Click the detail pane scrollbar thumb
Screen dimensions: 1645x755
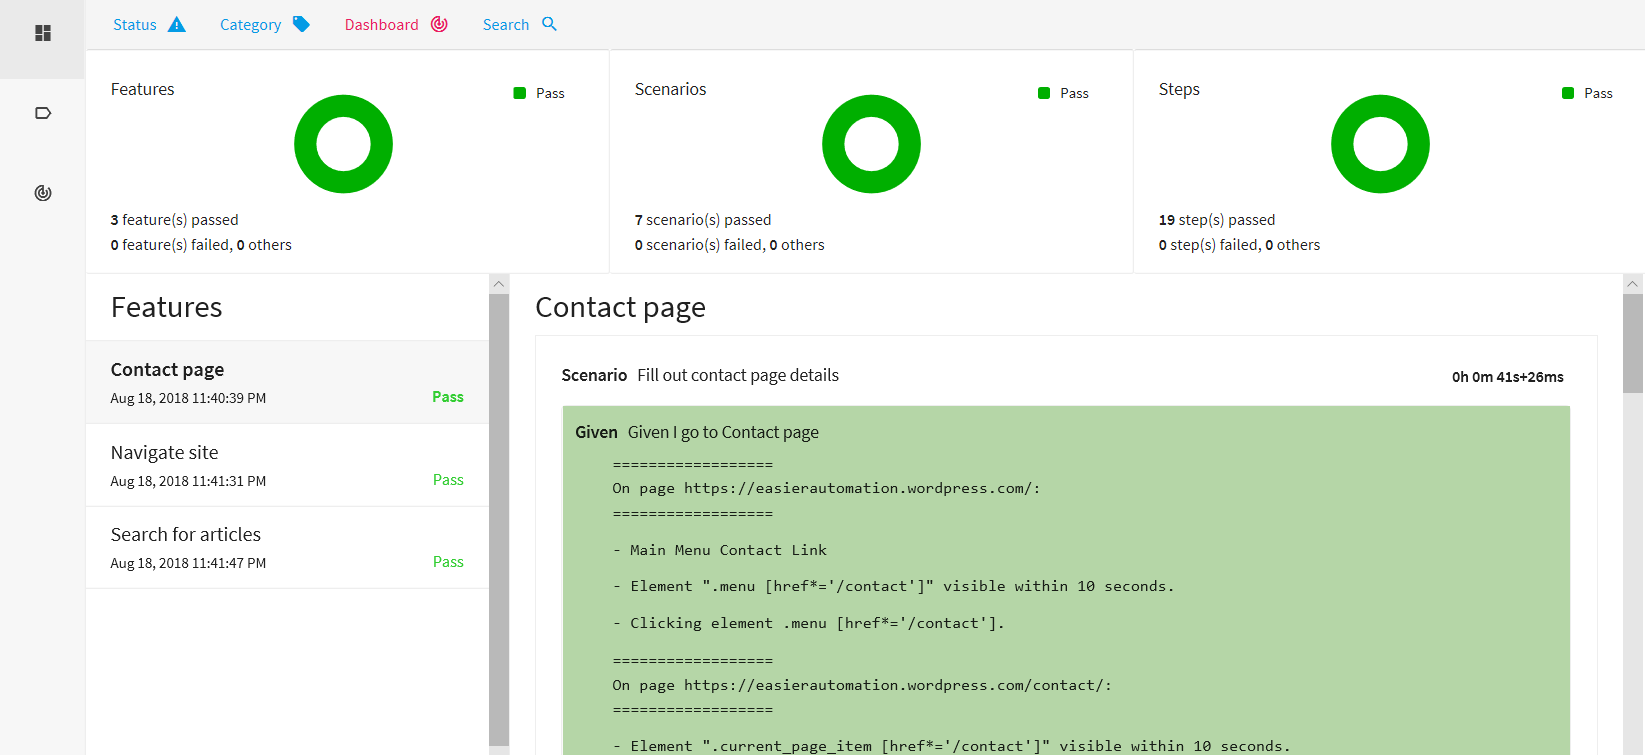coord(1633,343)
